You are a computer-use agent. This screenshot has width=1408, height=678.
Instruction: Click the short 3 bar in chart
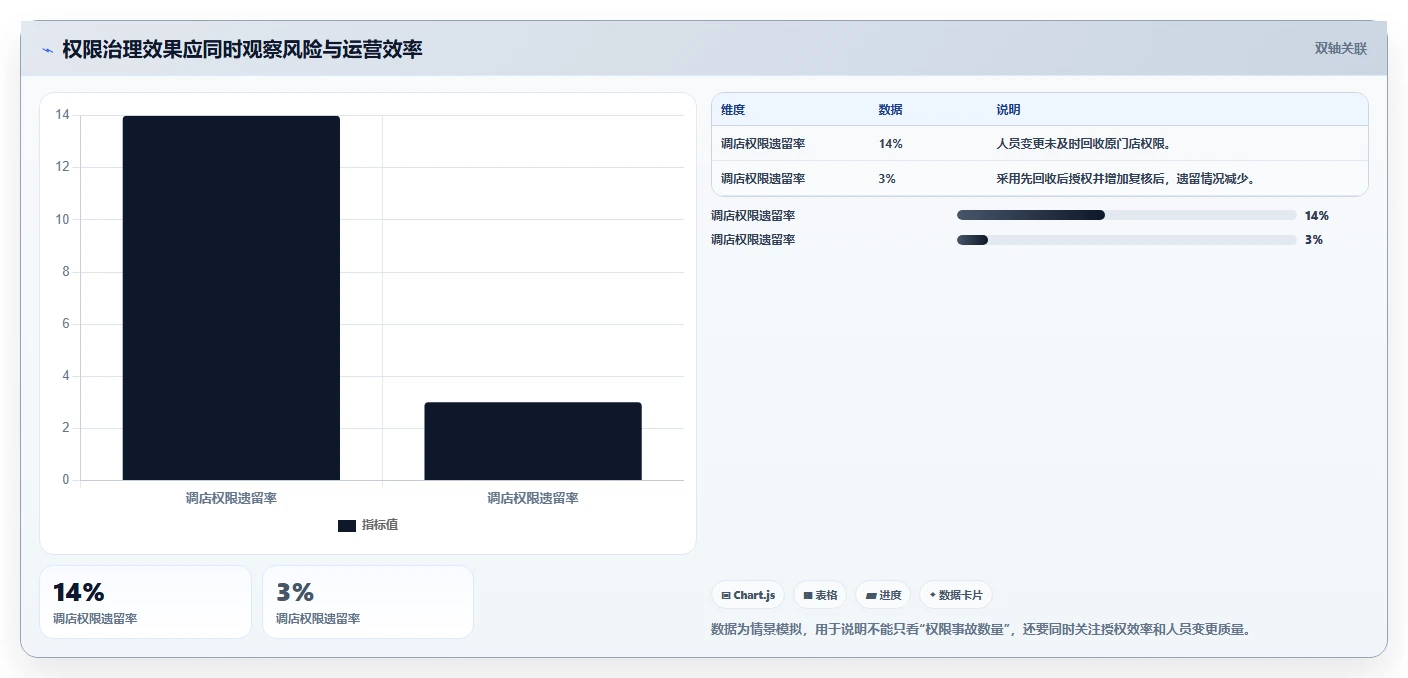pyautogui.click(x=533, y=441)
